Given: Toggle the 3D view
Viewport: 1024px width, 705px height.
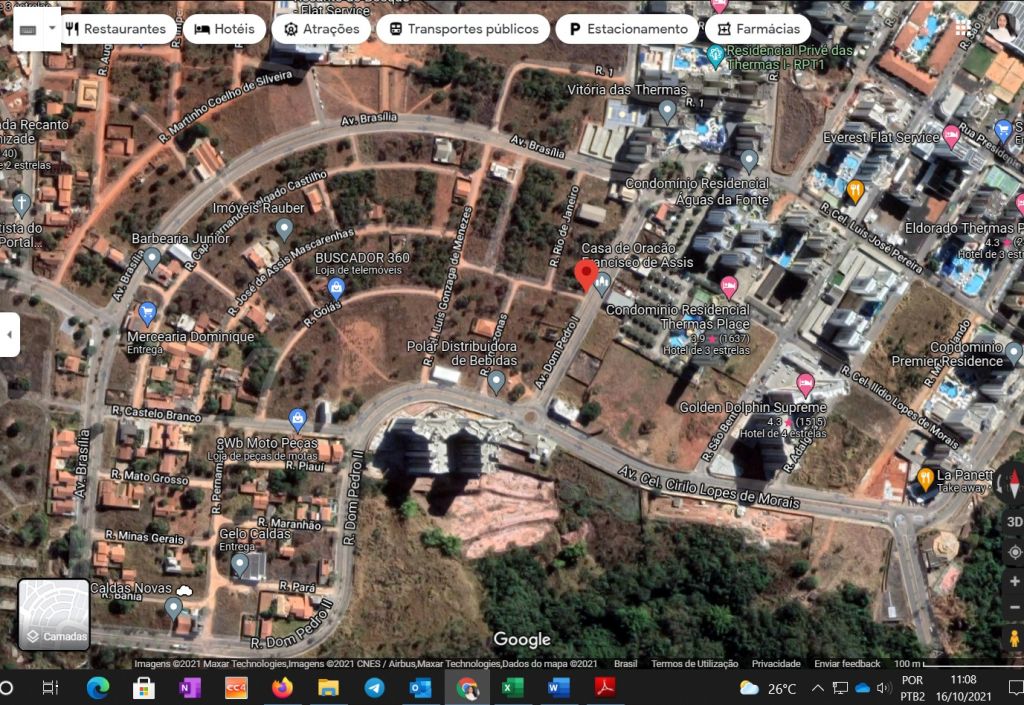Looking at the screenshot, I should pyautogui.click(x=1014, y=522).
